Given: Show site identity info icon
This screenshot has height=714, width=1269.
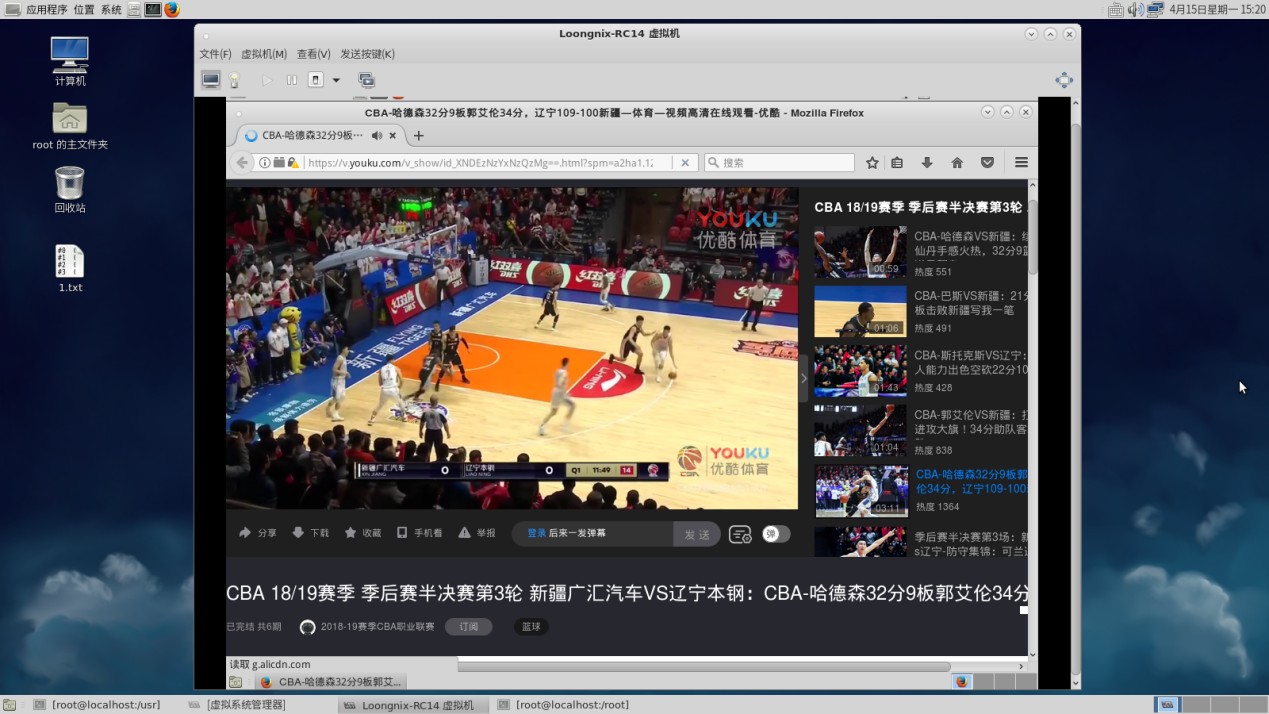Looking at the screenshot, I should pos(265,162).
